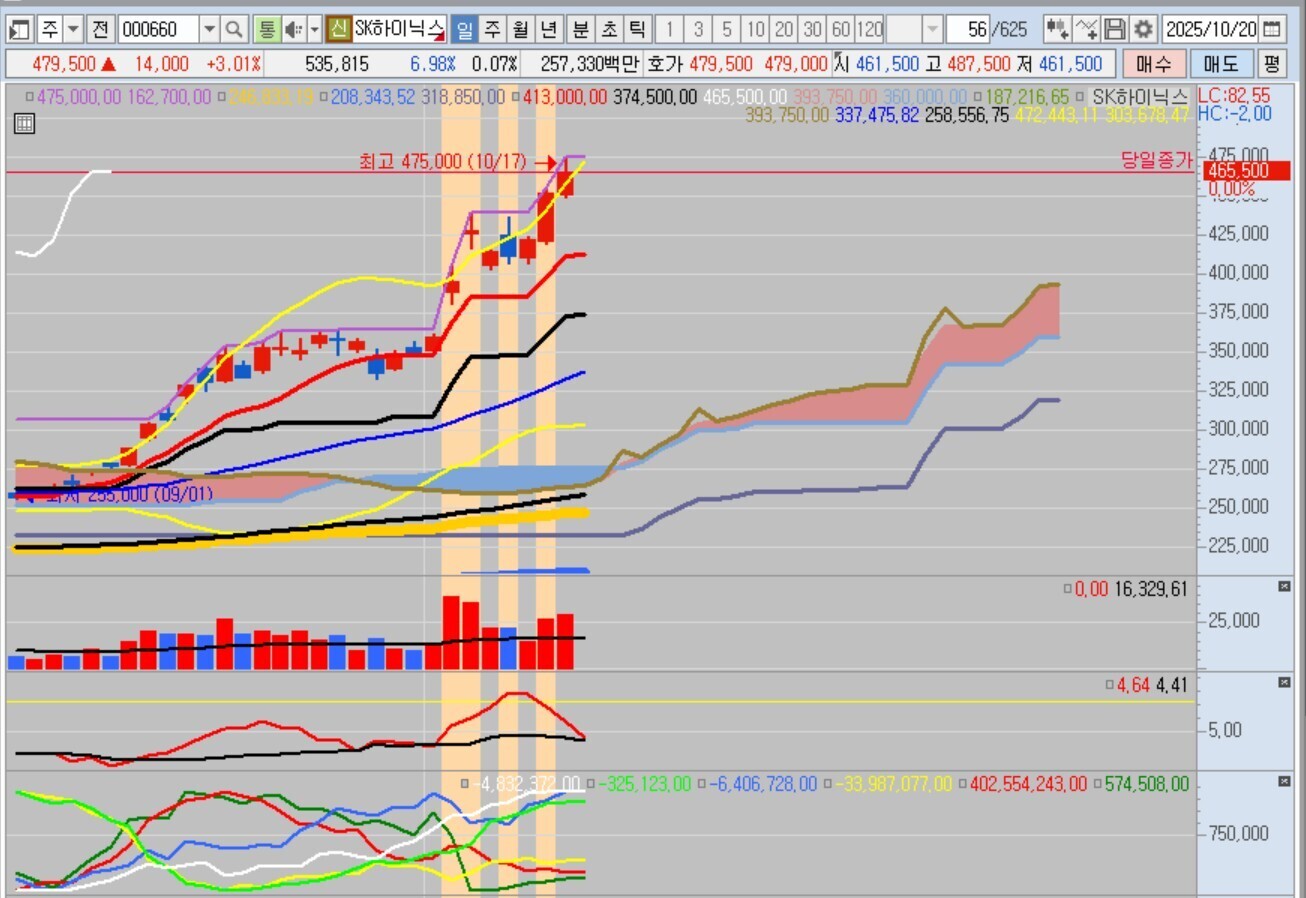The width and height of the screenshot is (1306, 898).
Task: Click the candle count field showing 56
Action: click(x=970, y=29)
